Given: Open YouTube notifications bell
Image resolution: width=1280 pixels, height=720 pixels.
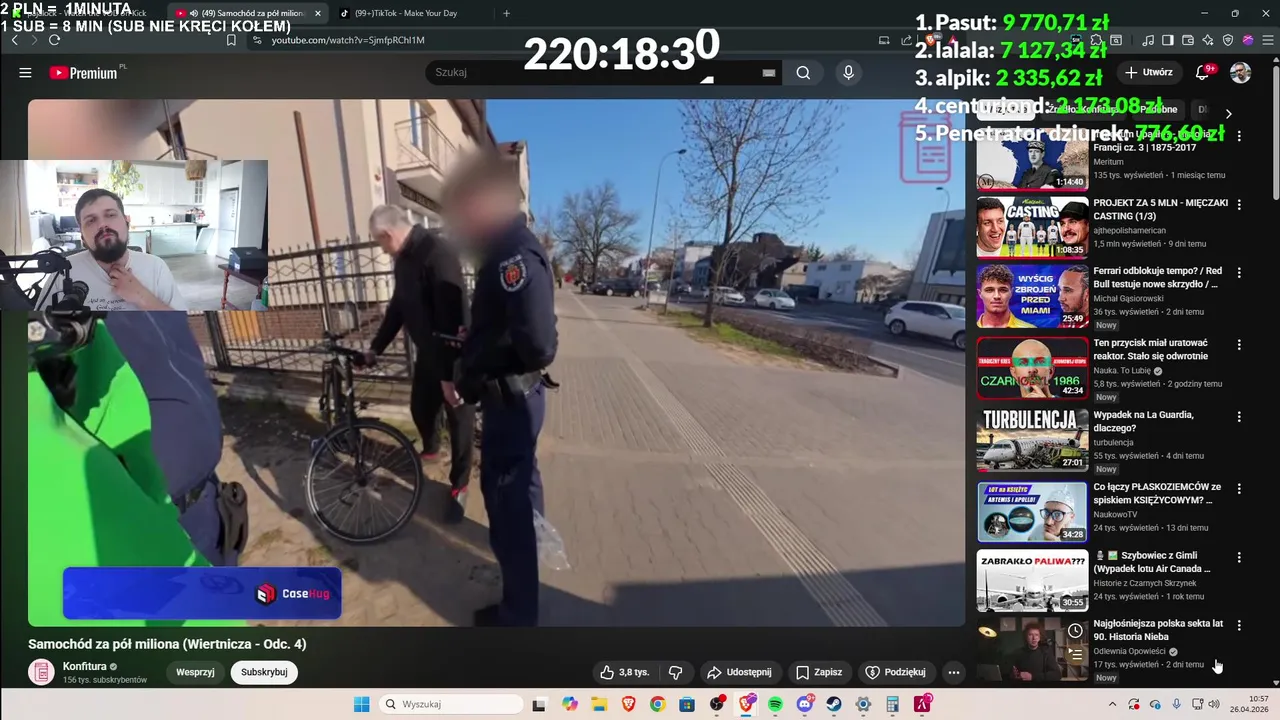Looking at the screenshot, I should click(x=1203, y=72).
